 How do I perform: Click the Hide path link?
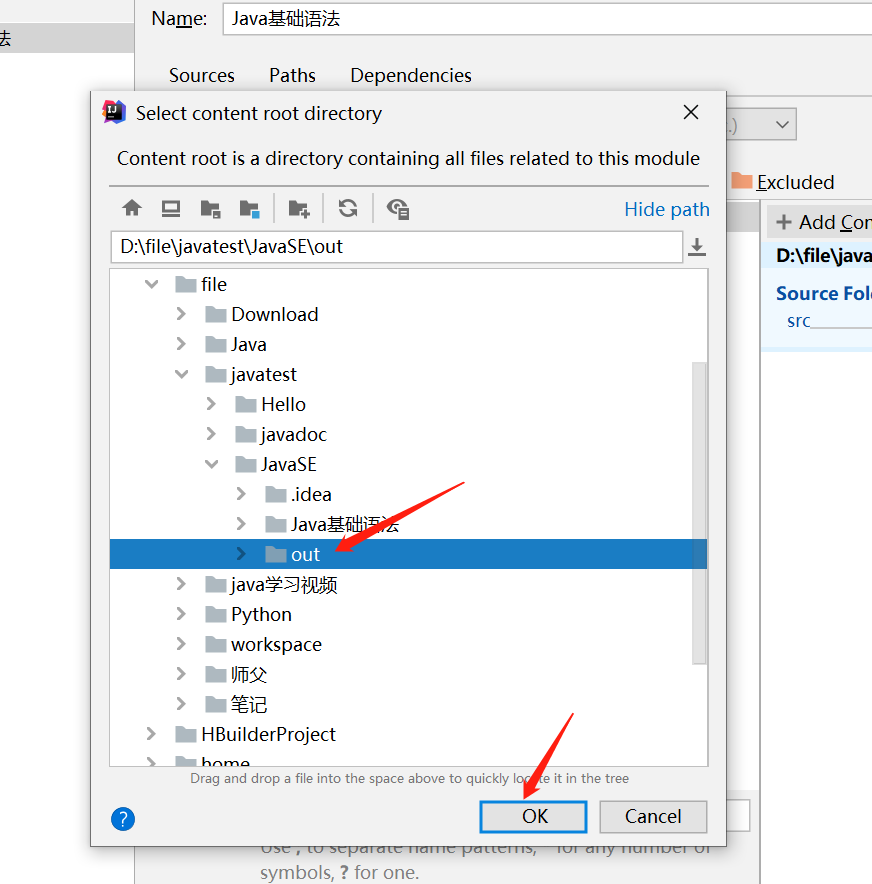[667, 209]
